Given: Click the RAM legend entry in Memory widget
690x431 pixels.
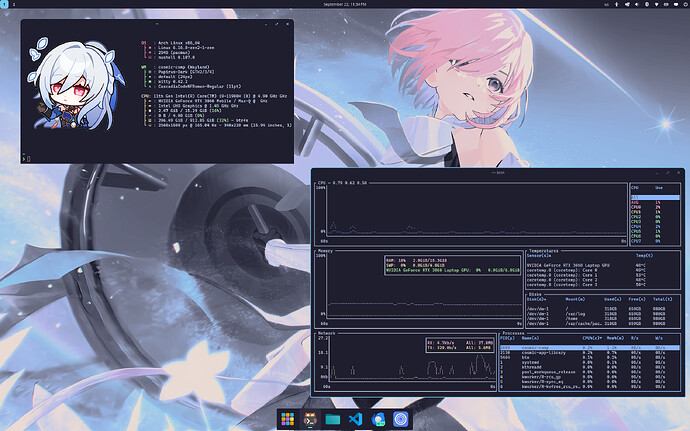Looking at the screenshot, I should (x=416, y=261).
